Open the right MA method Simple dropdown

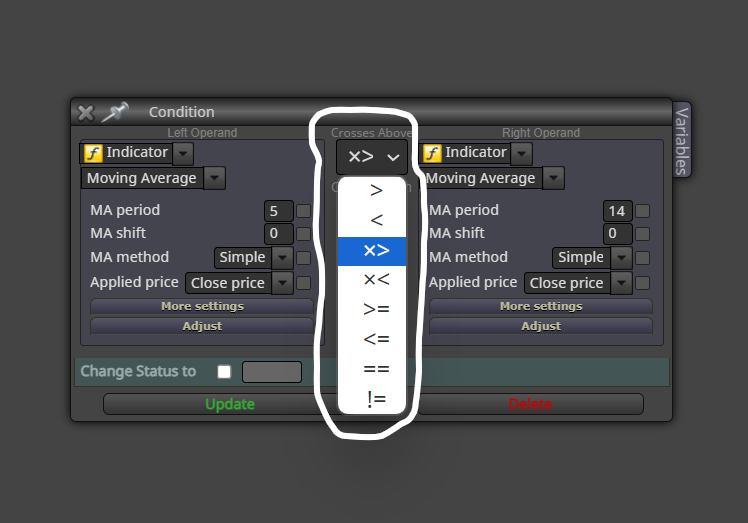[x=621, y=258]
